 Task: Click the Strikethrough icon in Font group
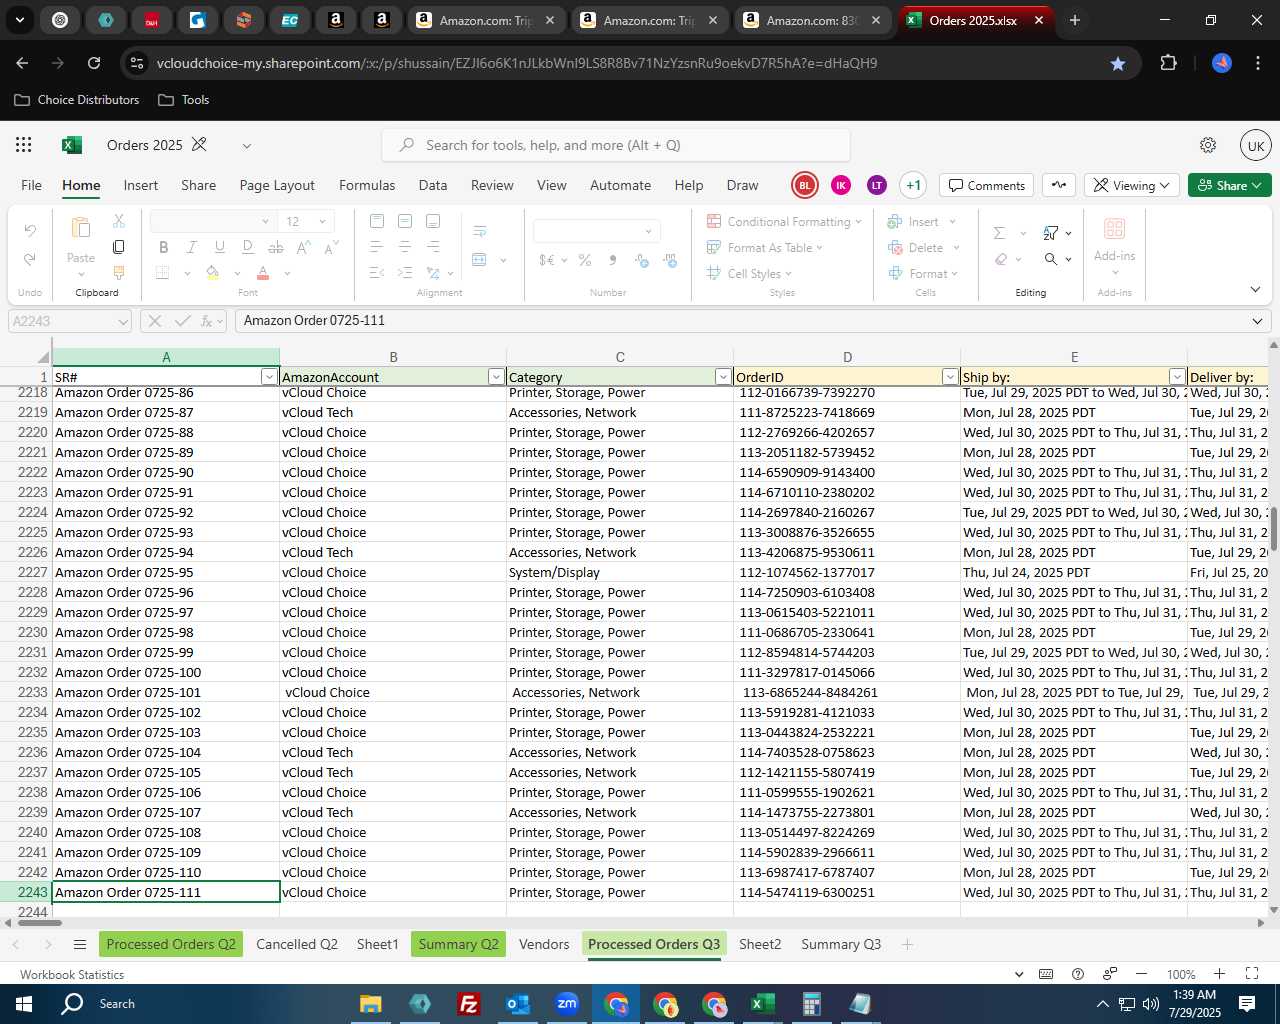click(x=276, y=247)
